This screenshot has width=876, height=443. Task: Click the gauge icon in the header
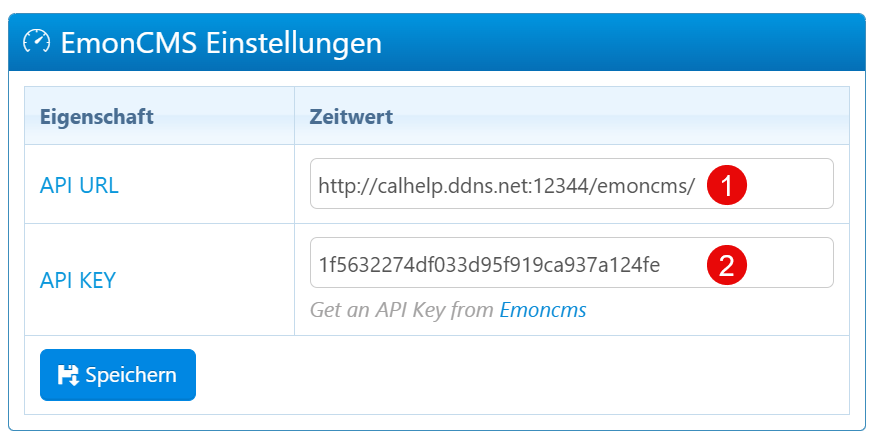(36, 42)
